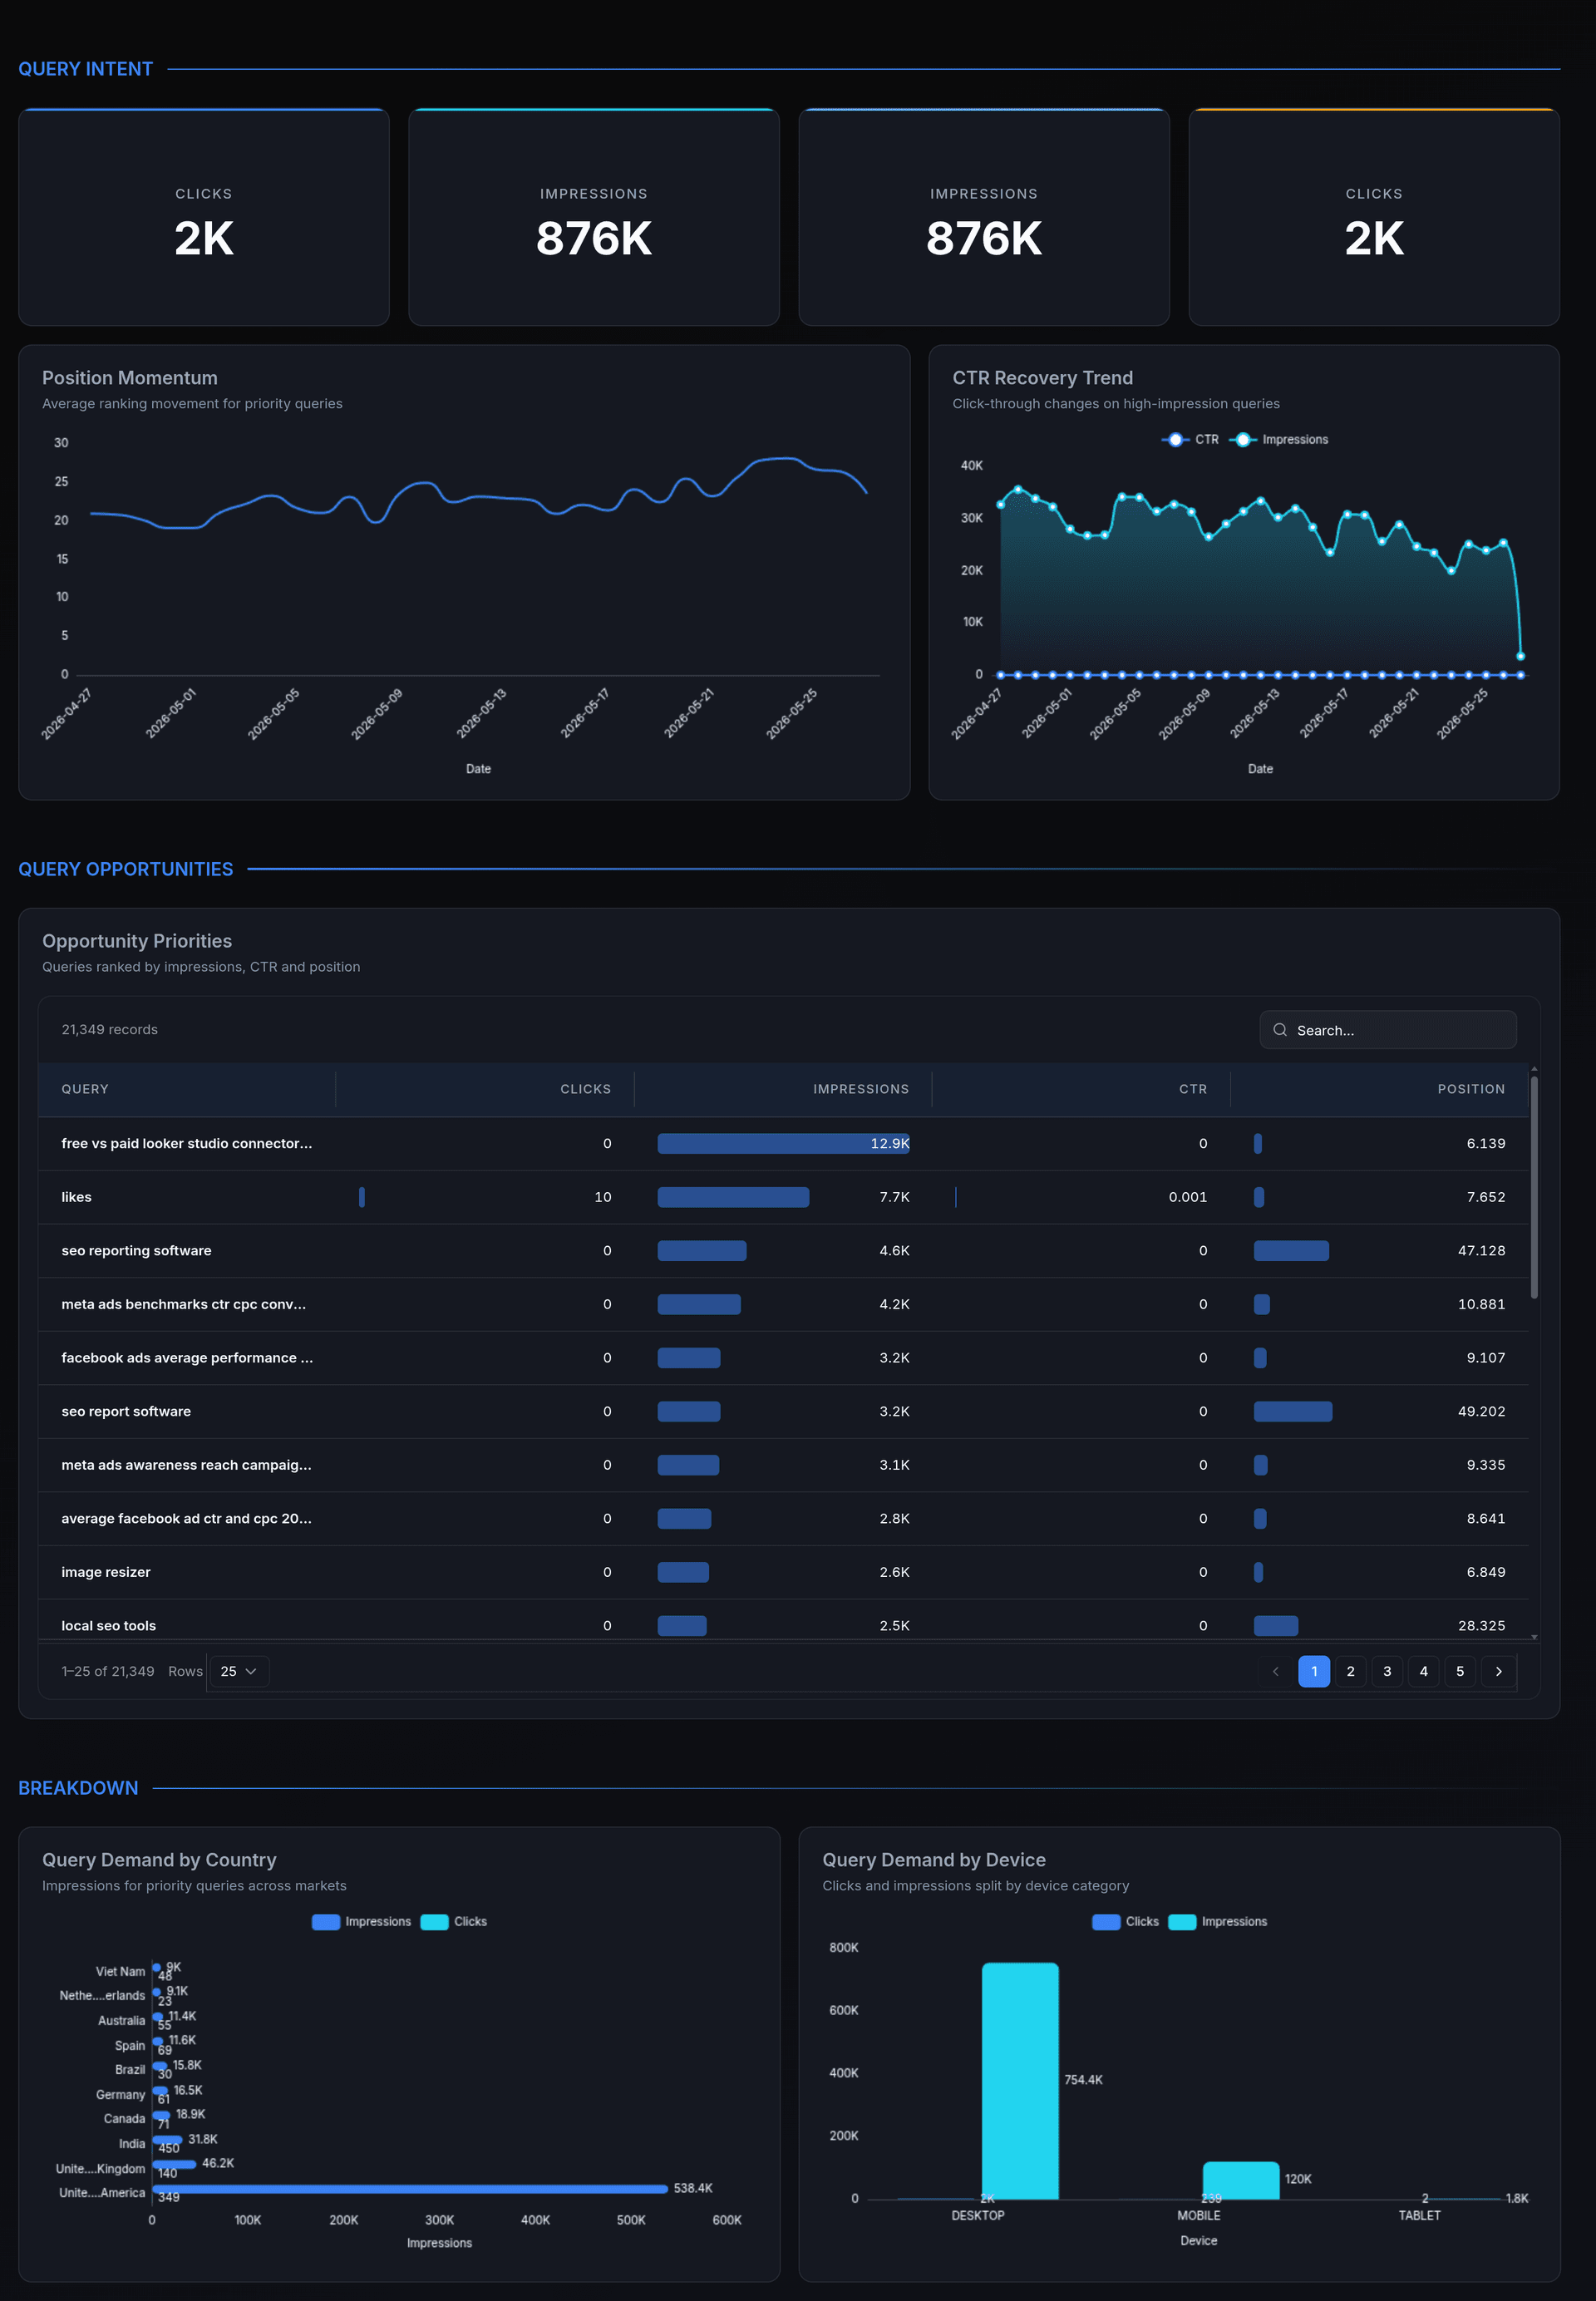Click the MOBILE 120K impressions bar
Viewport: 1596px width, 2301px height.
pos(1241,2181)
